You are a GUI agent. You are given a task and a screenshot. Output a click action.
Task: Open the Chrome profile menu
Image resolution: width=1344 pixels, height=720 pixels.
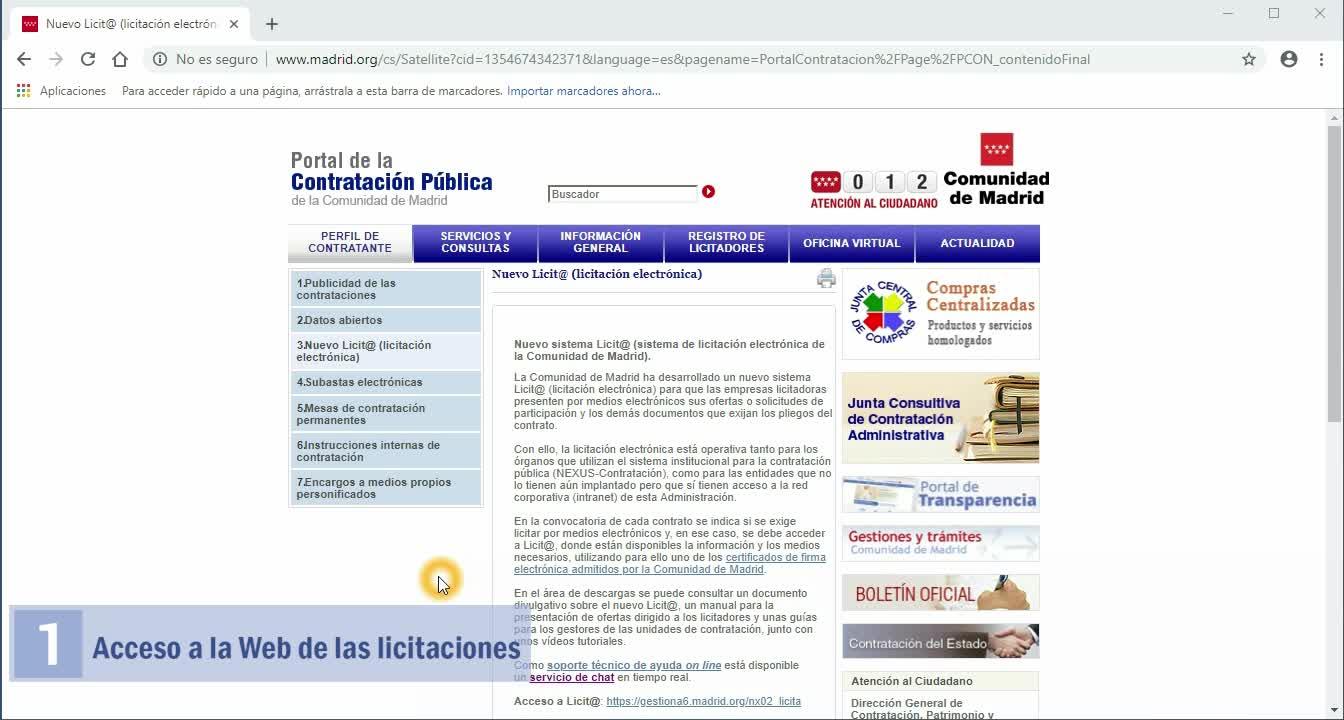click(1289, 59)
